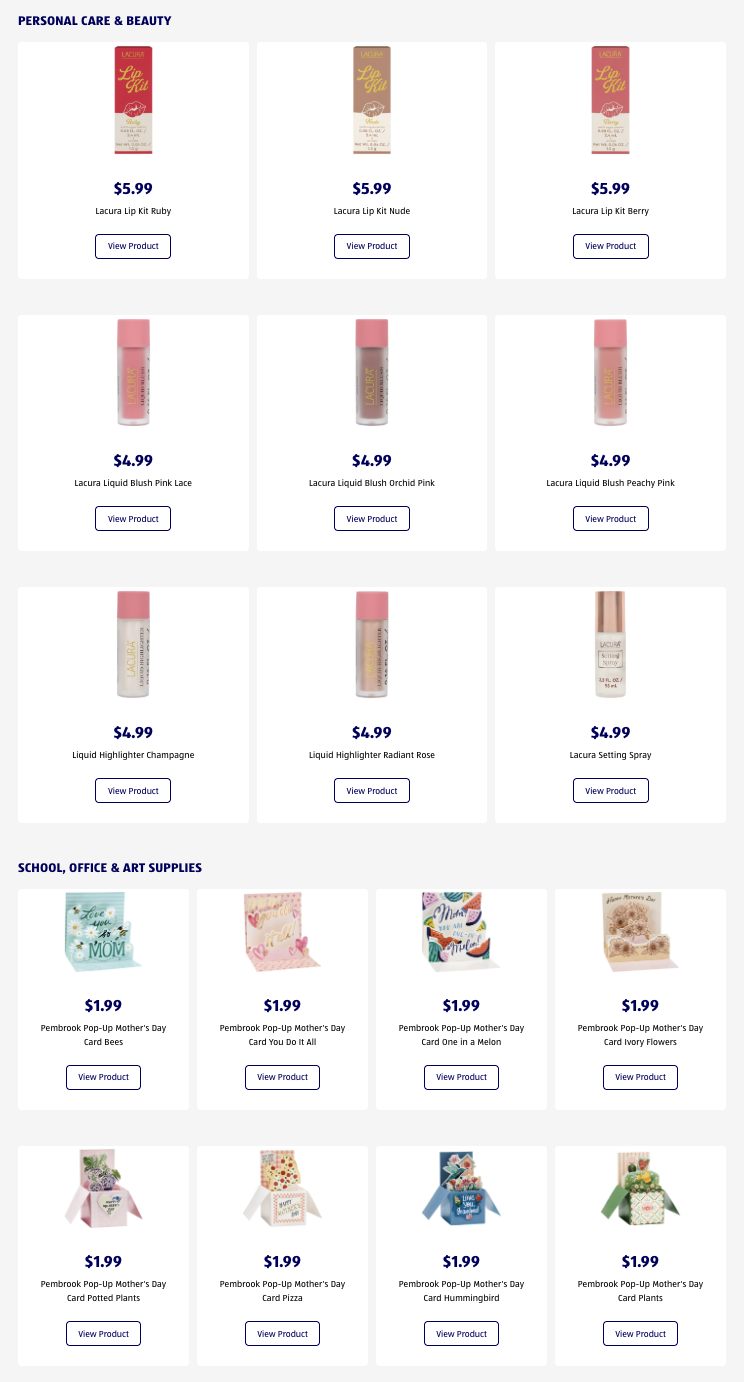This screenshot has width=744, height=1382.
Task: Click the Lacura Lip Kit Ruby product image
Action: coord(133,101)
